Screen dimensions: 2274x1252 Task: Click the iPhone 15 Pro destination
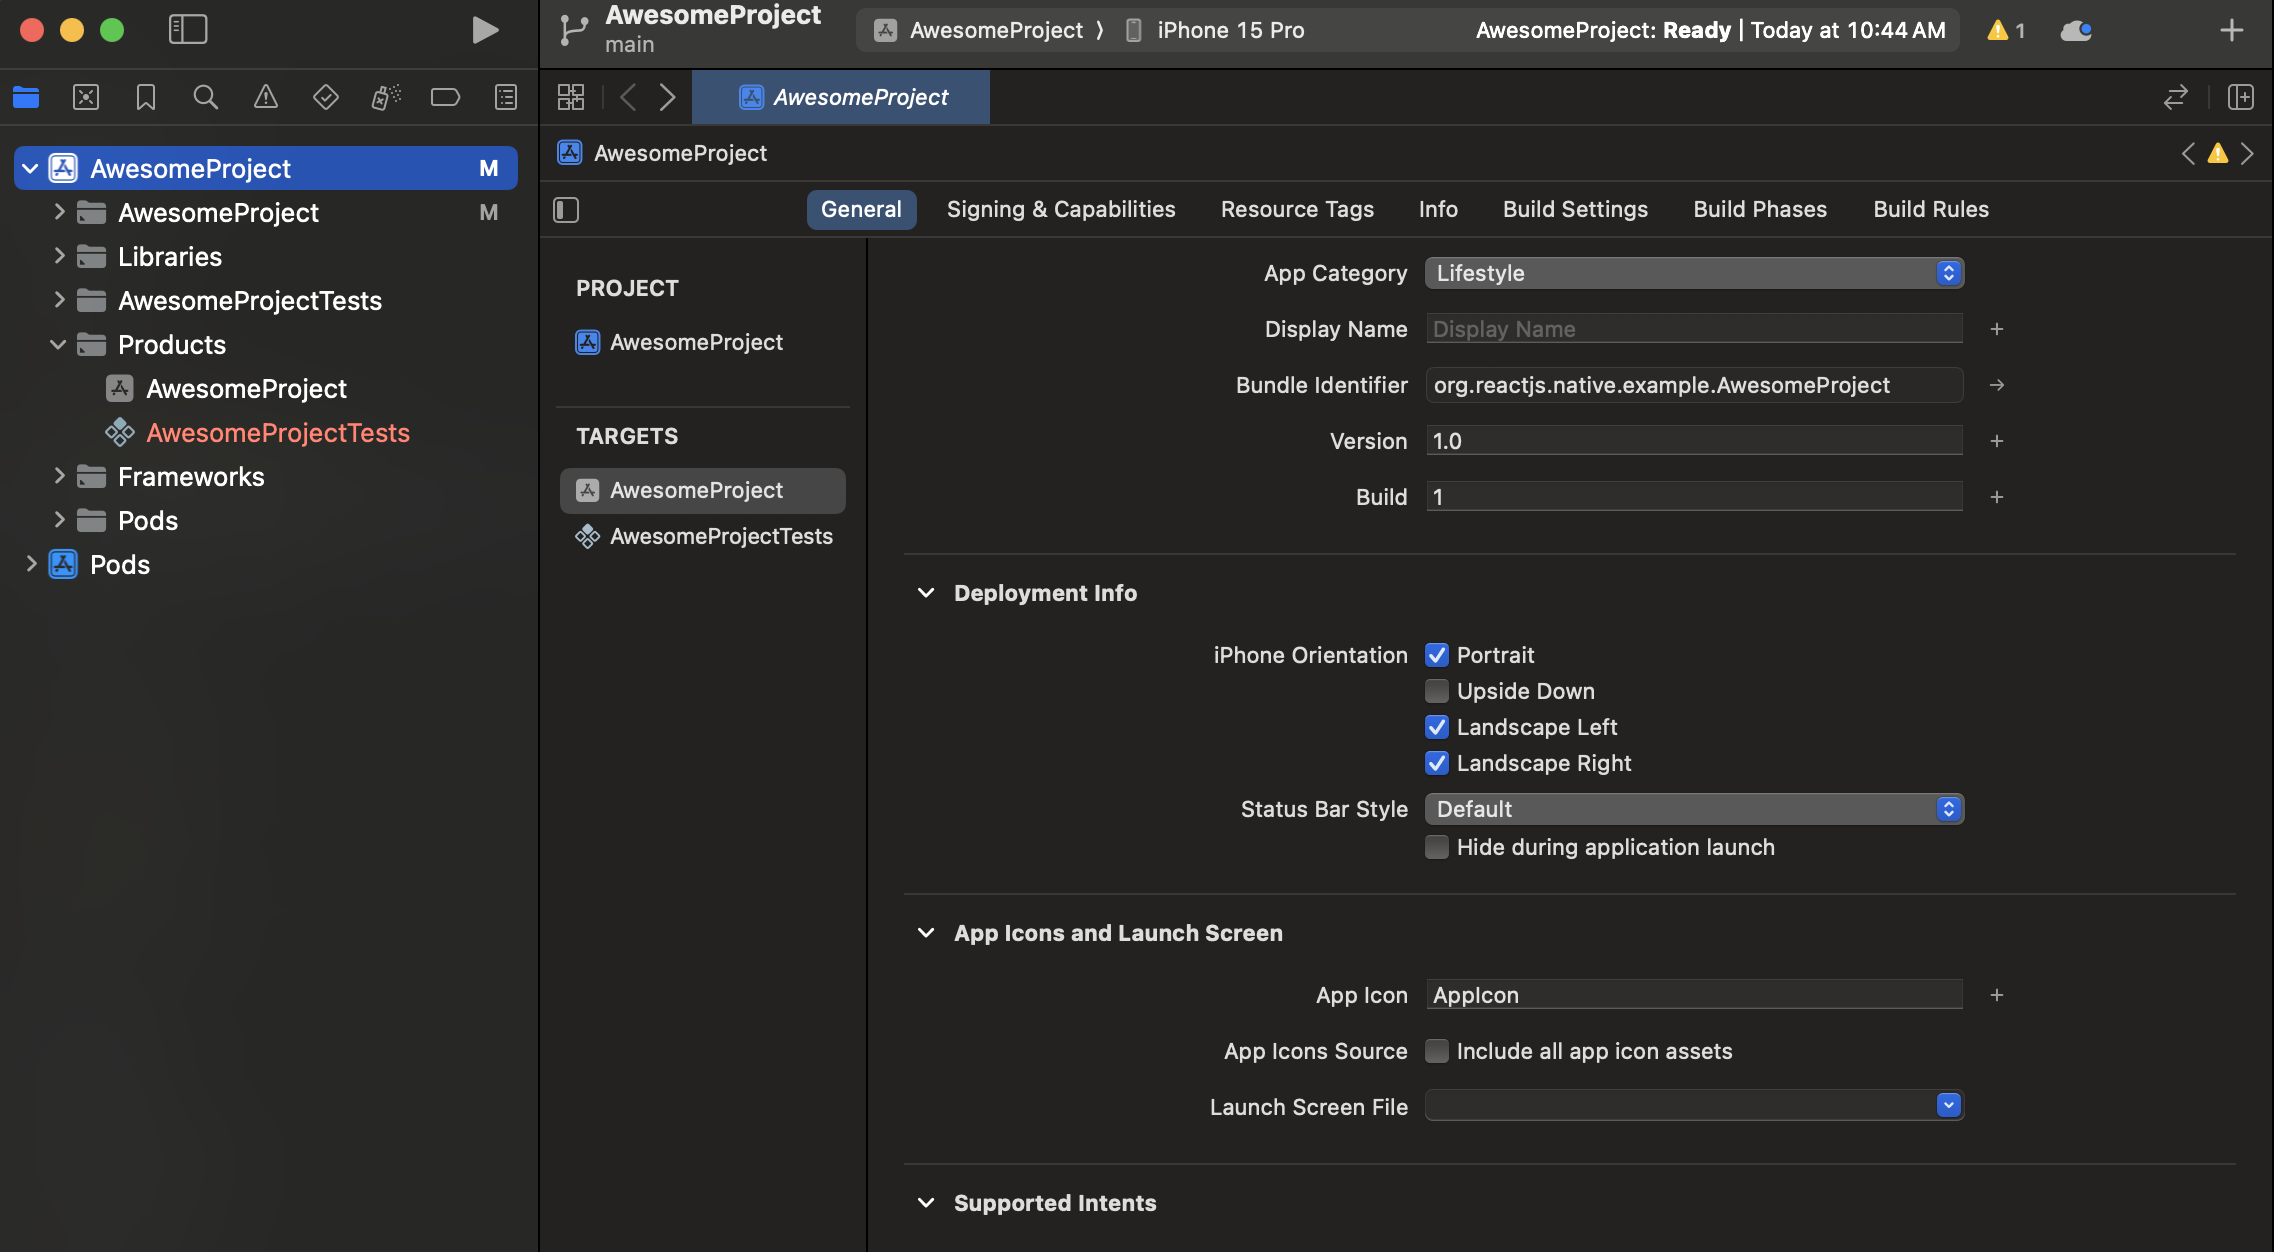1230,30
